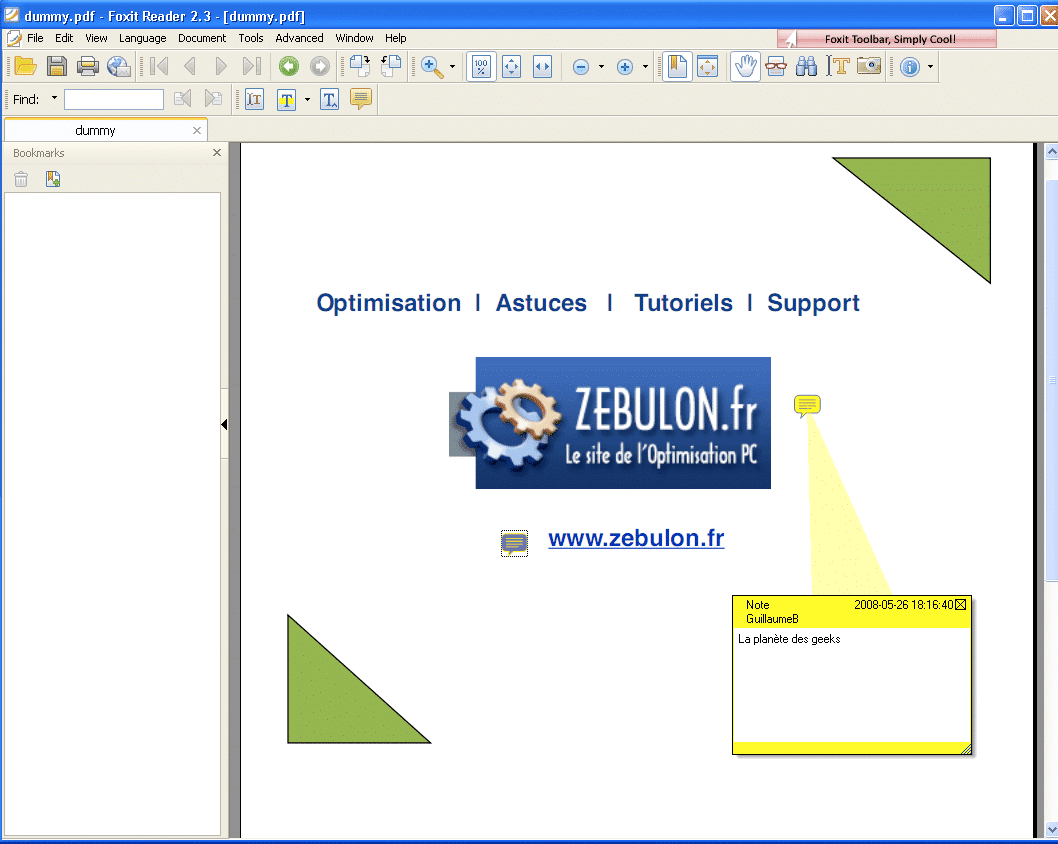The image size is (1058, 844).
Task: Choose the underline text tool
Action: click(329, 100)
